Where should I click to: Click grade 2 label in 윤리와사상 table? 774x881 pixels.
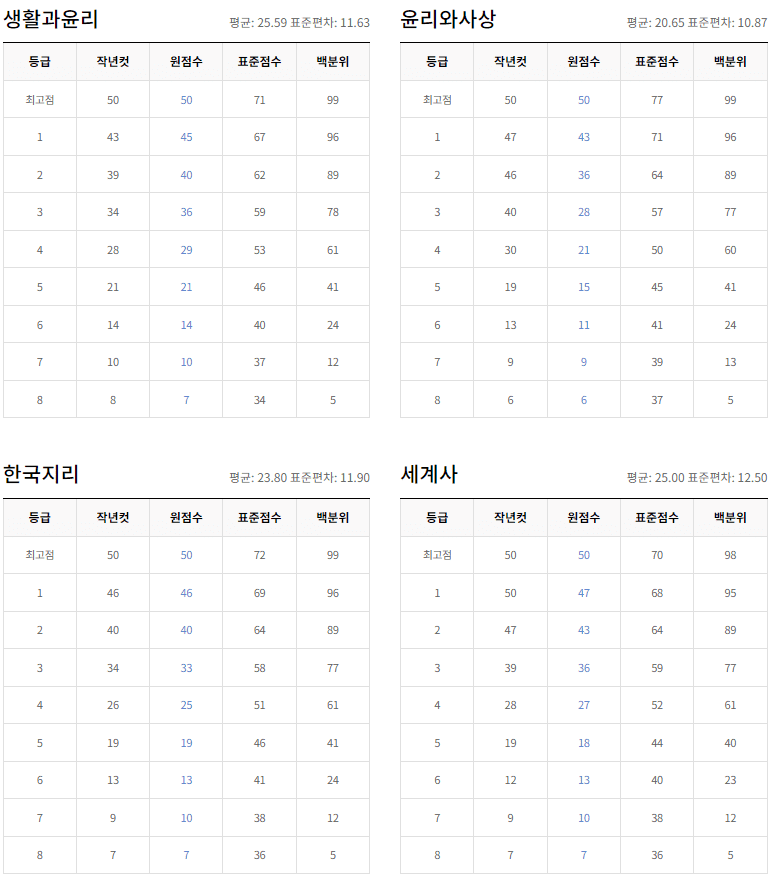coord(437,175)
